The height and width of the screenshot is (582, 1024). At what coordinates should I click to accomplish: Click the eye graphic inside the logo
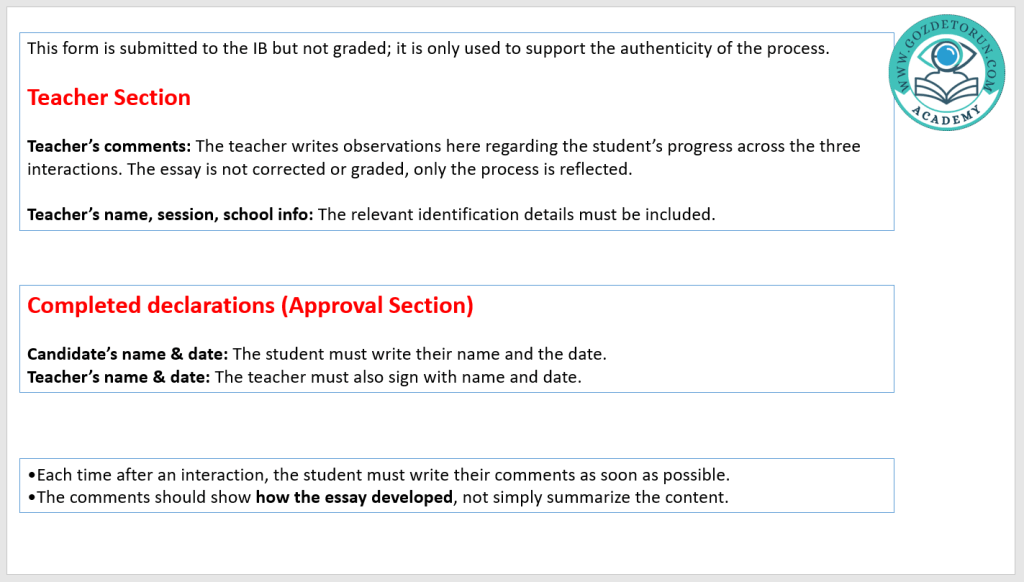point(946,56)
